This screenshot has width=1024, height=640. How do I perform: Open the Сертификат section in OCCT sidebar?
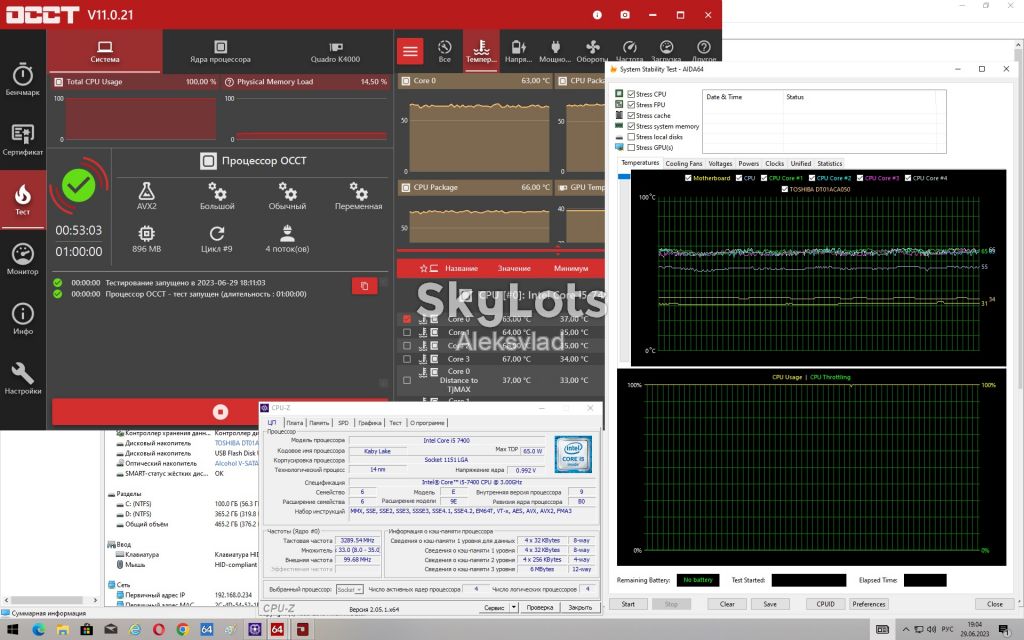pyautogui.click(x=23, y=139)
